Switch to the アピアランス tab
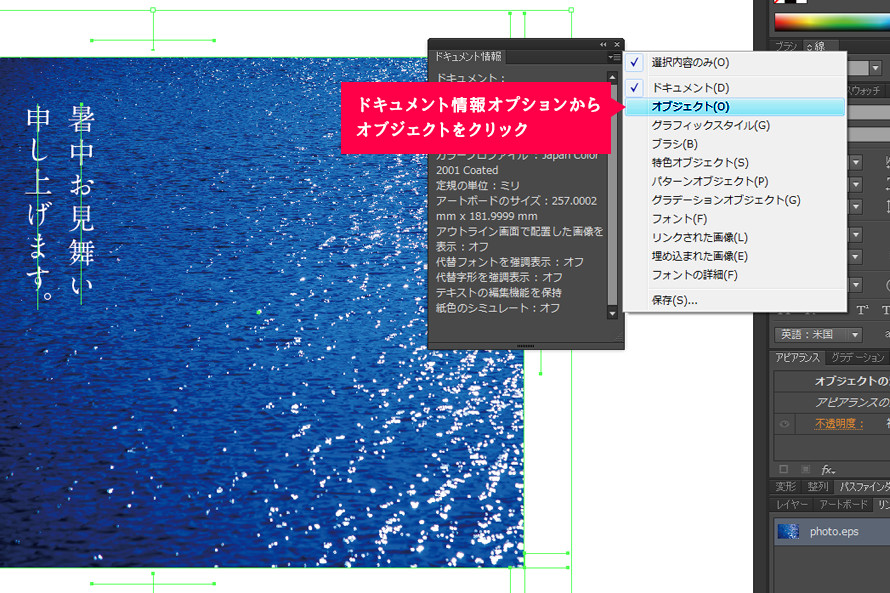The width and height of the screenshot is (890, 593). pos(797,358)
